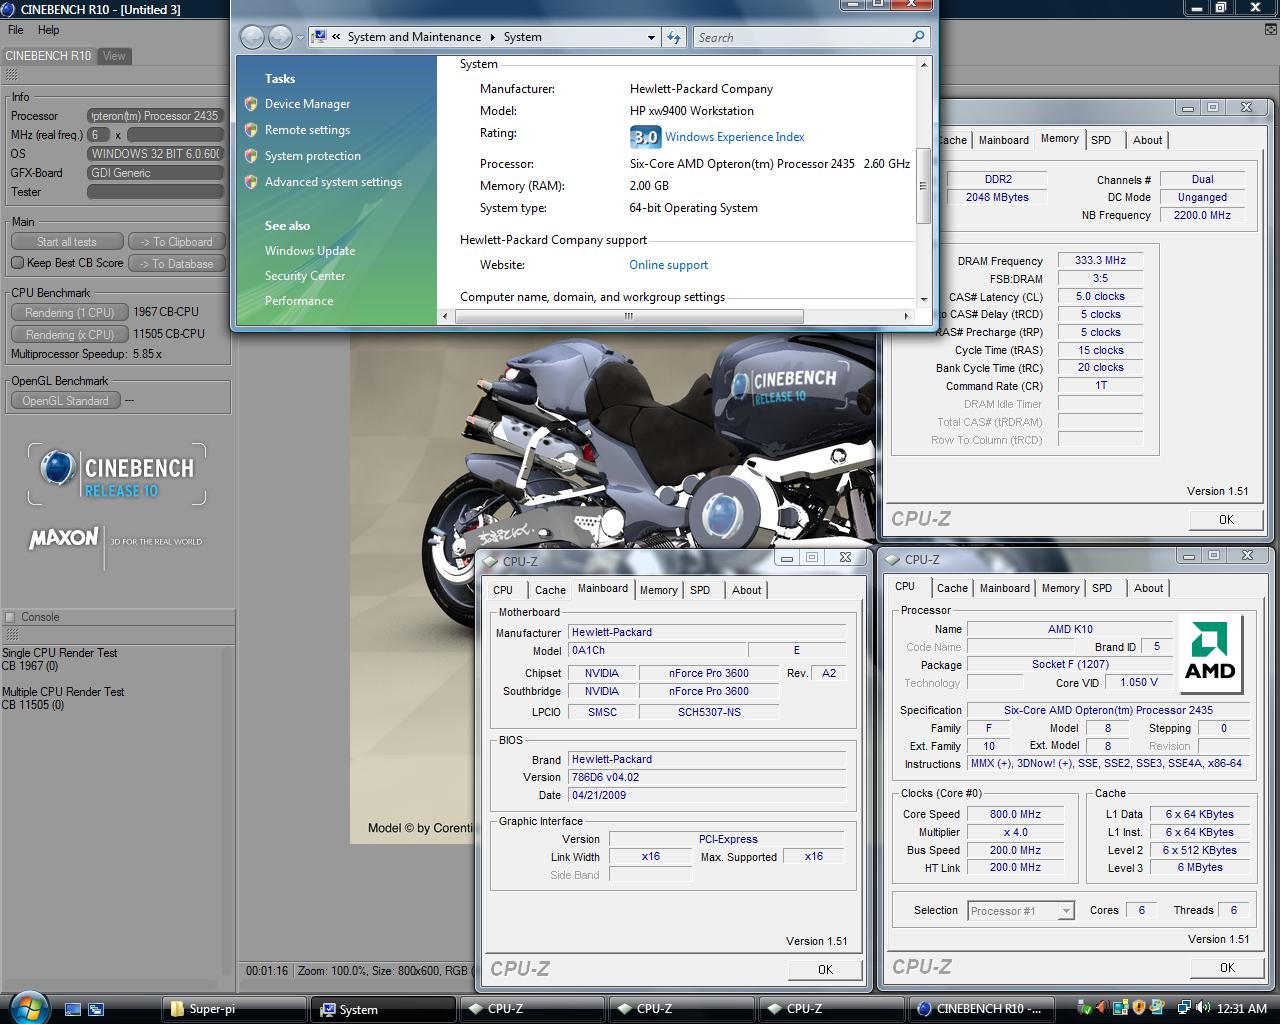Open the Windows Experience Index link
The height and width of the screenshot is (1024, 1280).
735,137
